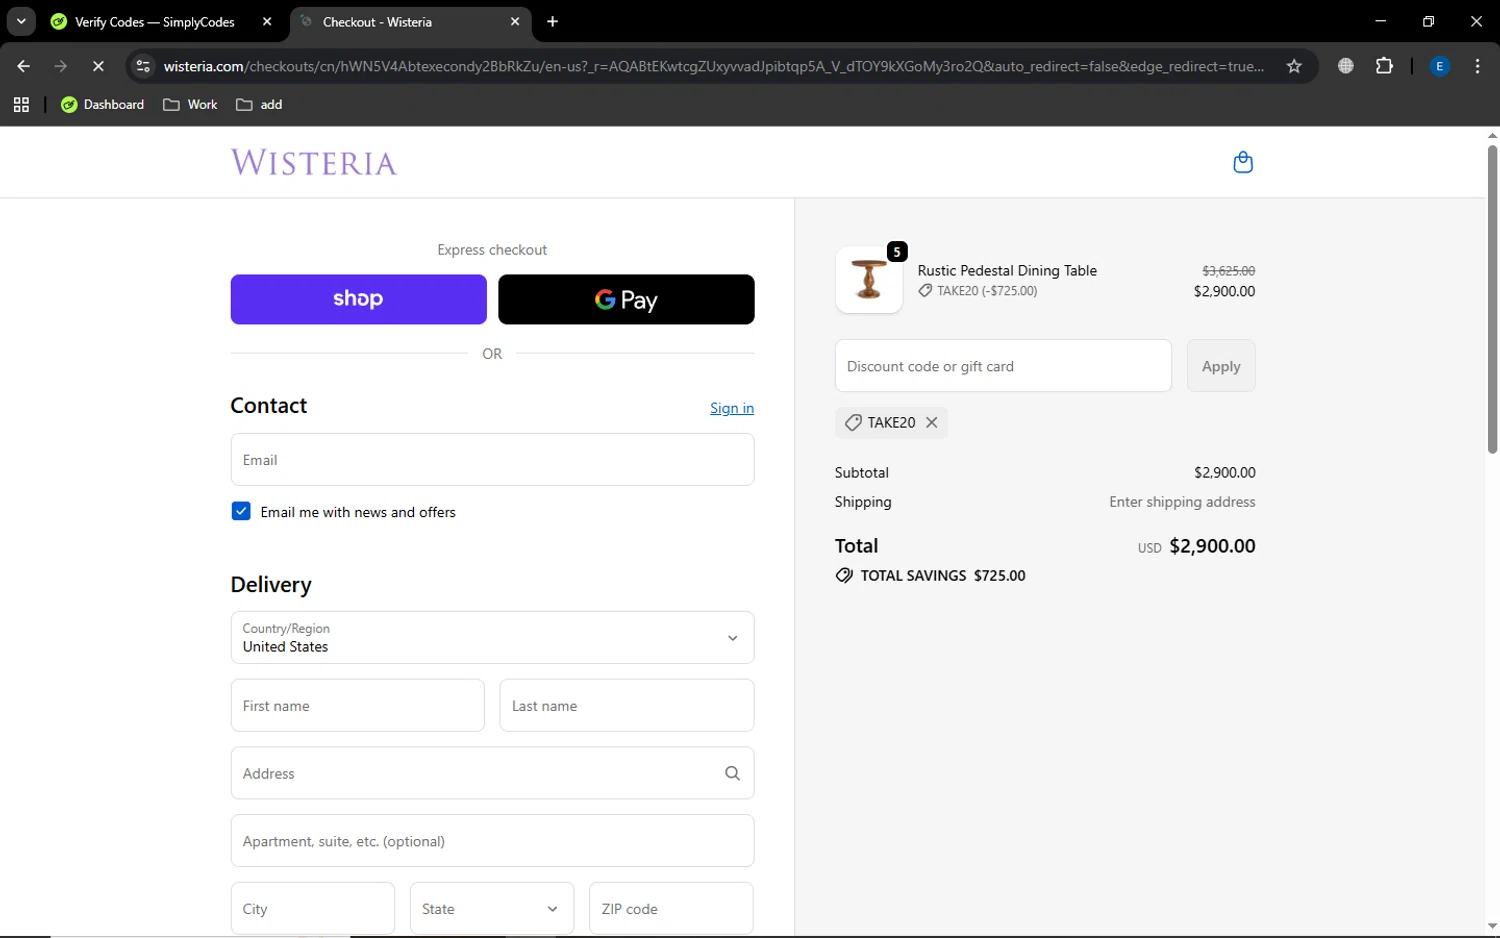The width and height of the screenshot is (1500, 938).
Task: Click the Total amount $2,900.00
Action: coord(1212,546)
